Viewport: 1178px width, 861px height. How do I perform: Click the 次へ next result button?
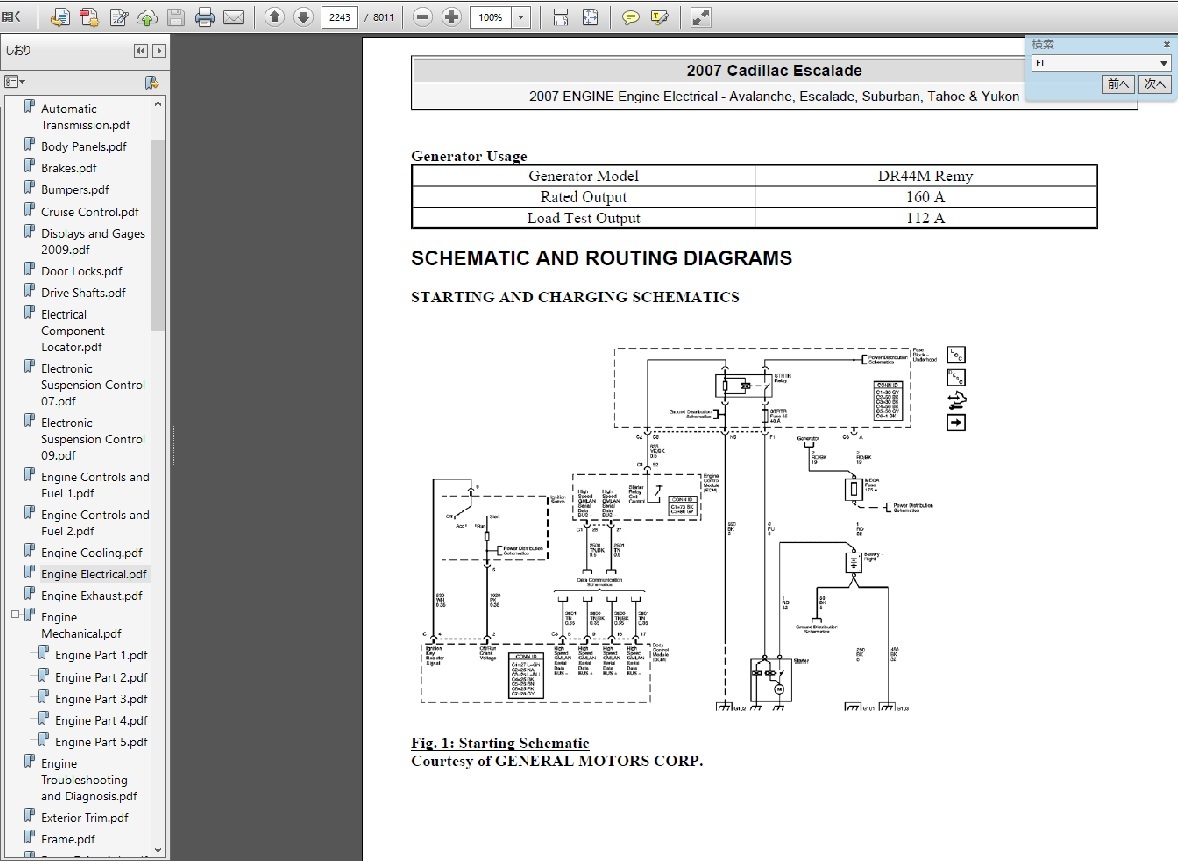[1155, 84]
